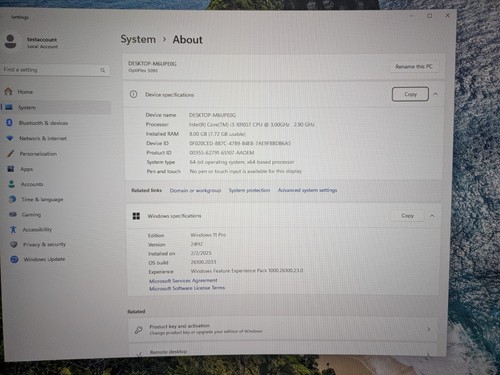Open Gaming controller icon
Viewport: 500px width, 375px height.
13,214
